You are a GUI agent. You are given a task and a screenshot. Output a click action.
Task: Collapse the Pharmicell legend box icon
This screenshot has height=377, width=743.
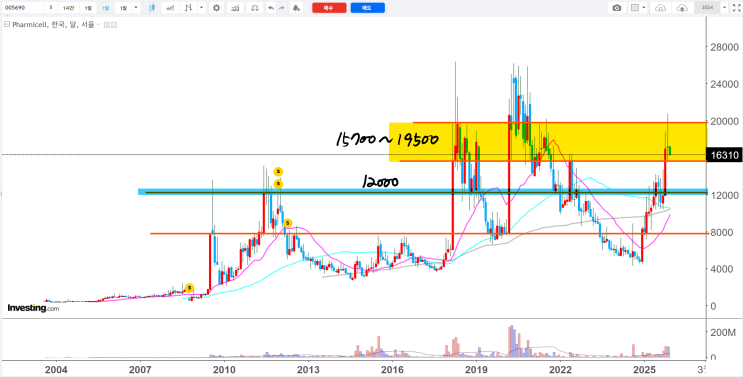pyautogui.click(x=6, y=25)
